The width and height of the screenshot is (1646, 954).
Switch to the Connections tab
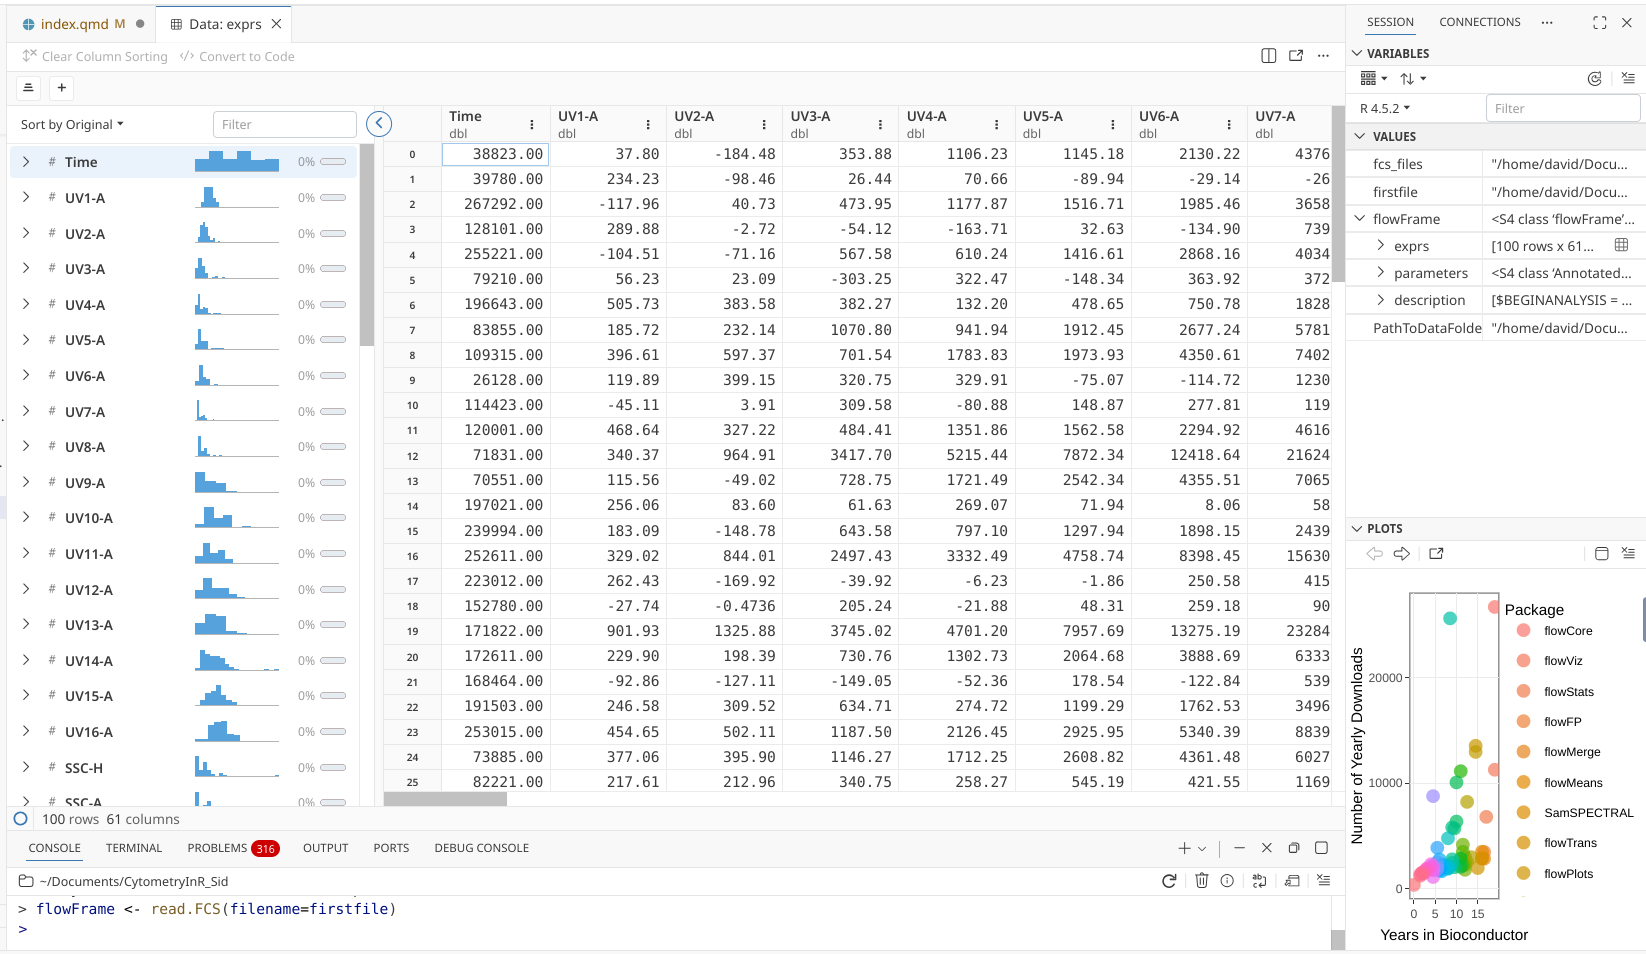coord(1479,22)
